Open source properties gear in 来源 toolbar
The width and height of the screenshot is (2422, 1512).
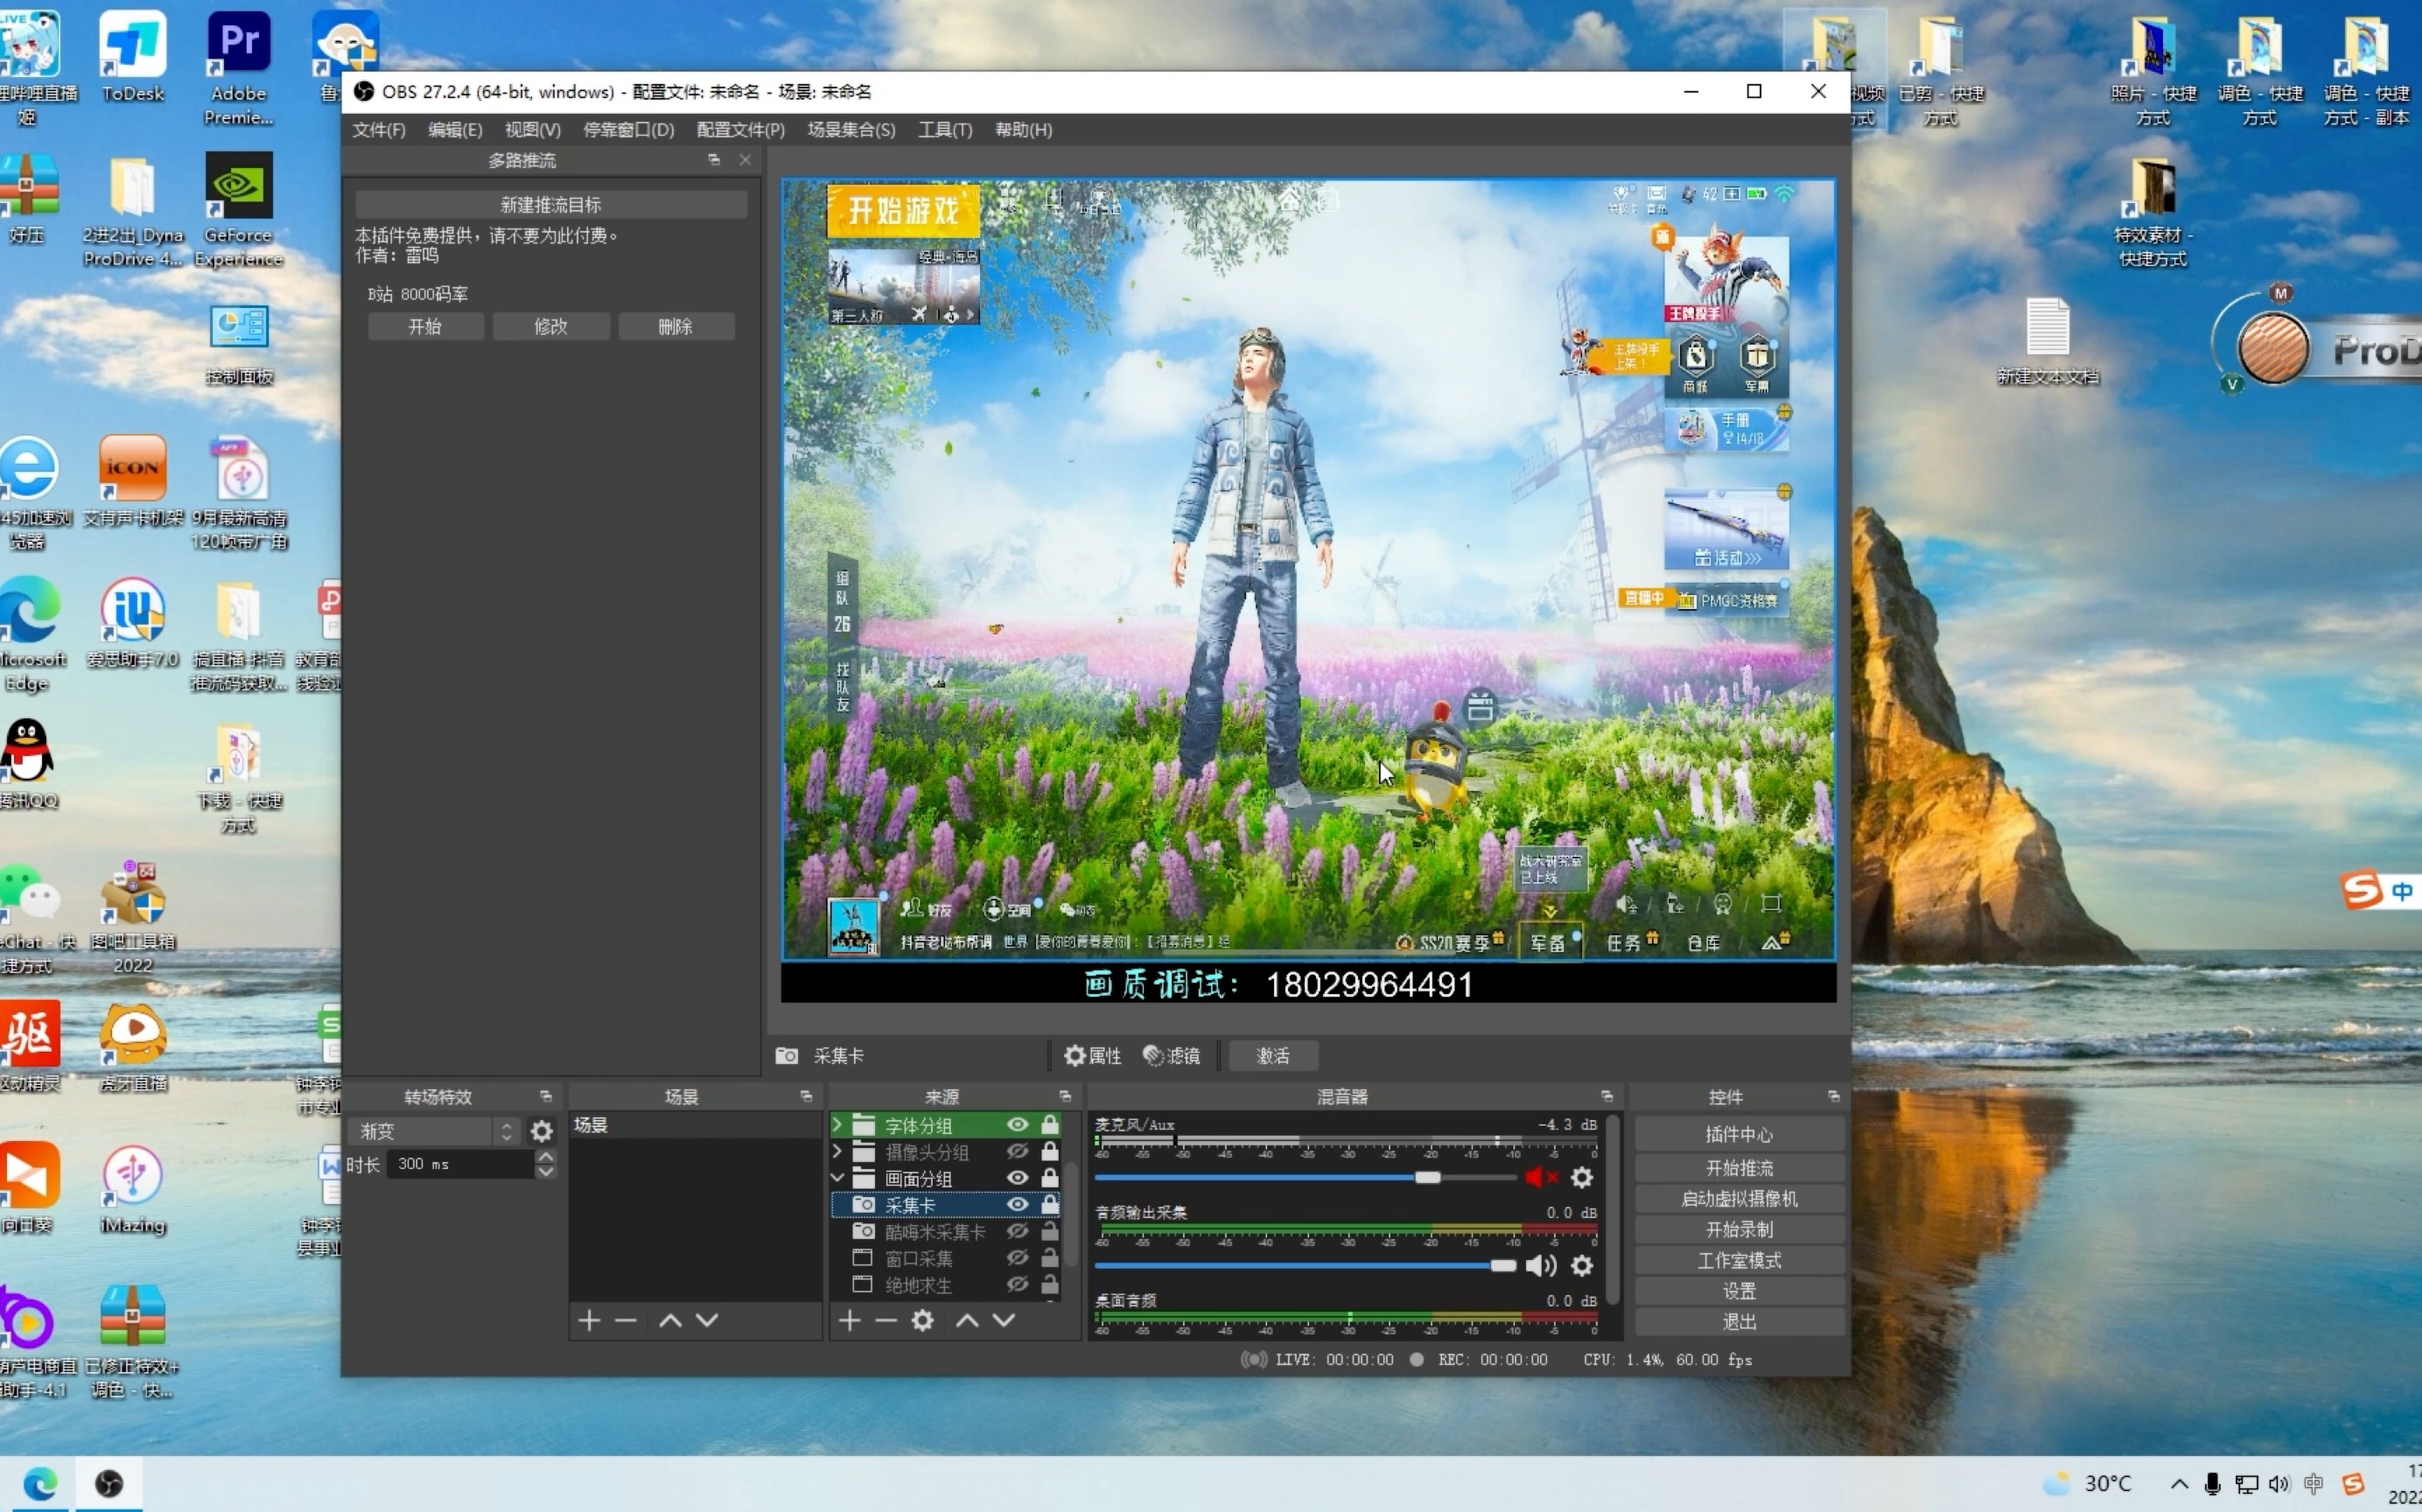click(922, 1321)
